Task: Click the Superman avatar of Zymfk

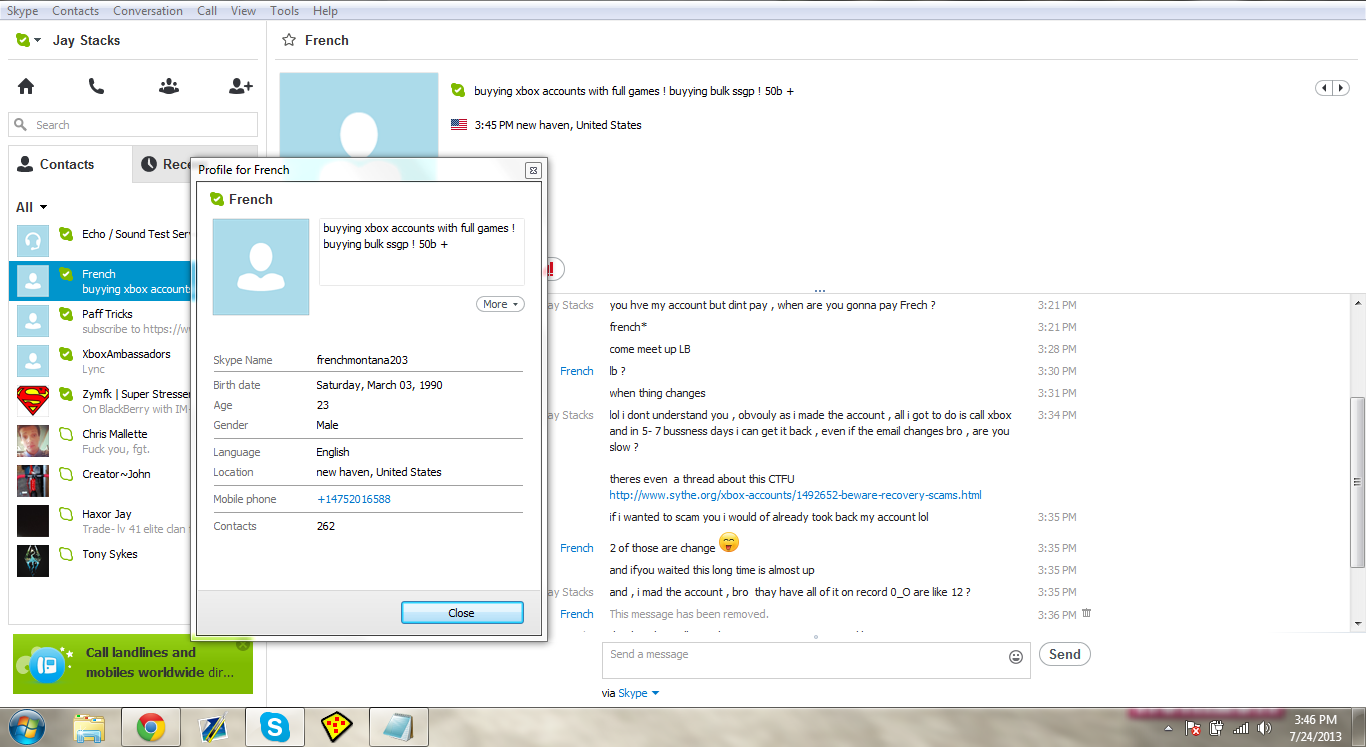Action: click(33, 401)
